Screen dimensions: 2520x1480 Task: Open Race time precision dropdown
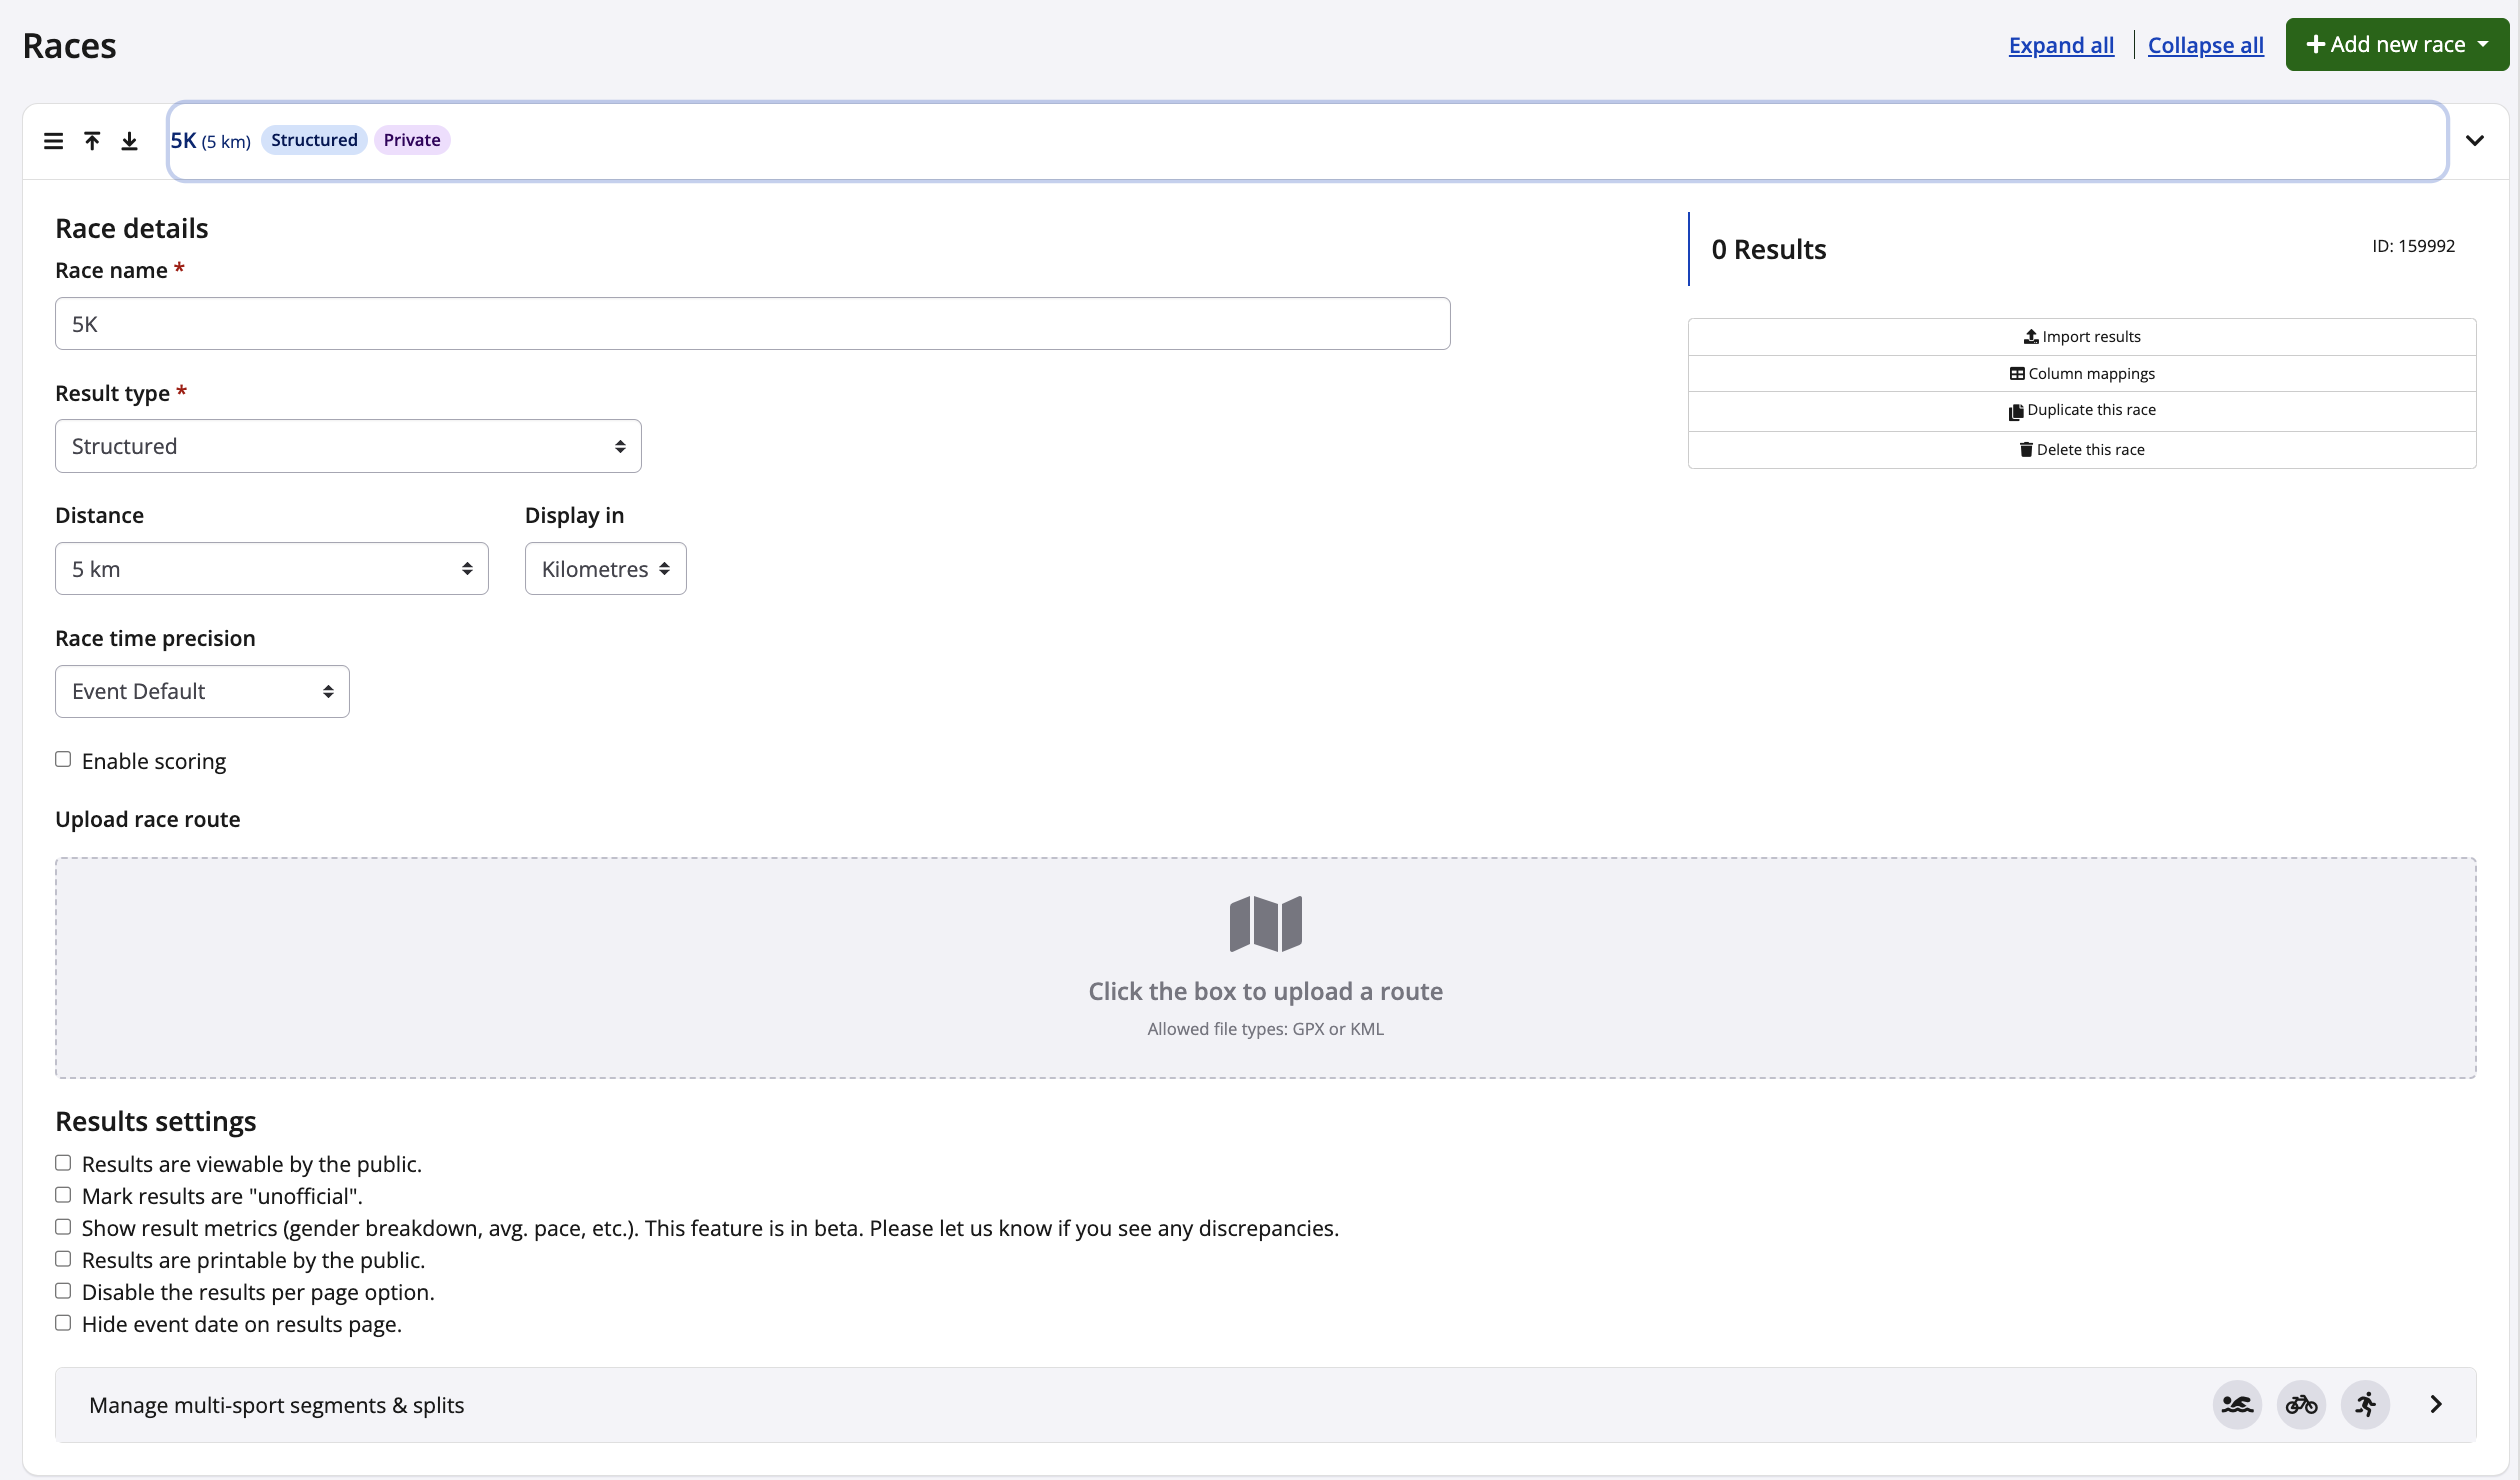pyautogui.click(x=202, y=692)
